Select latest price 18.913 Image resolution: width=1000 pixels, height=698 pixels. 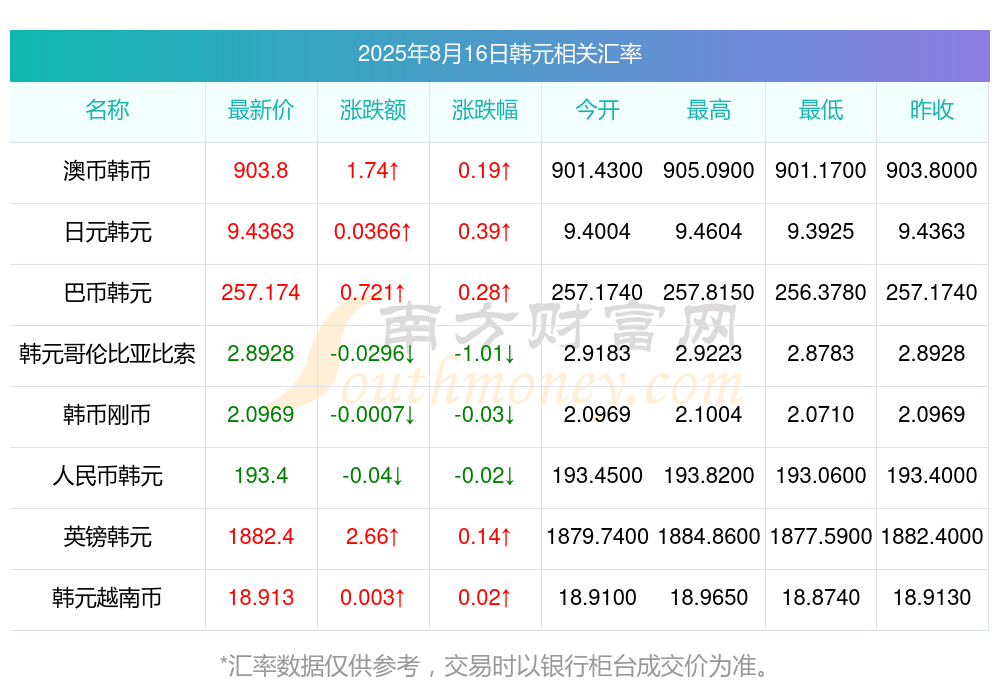tap(261, 597)
